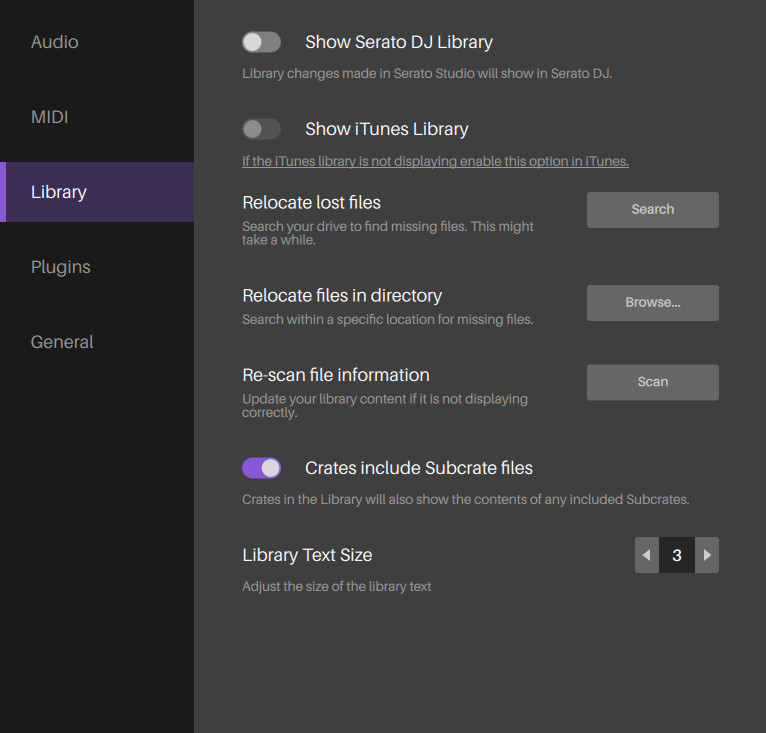Click the Show iTunes Library label
766x733 pixels.
point(386,129)
